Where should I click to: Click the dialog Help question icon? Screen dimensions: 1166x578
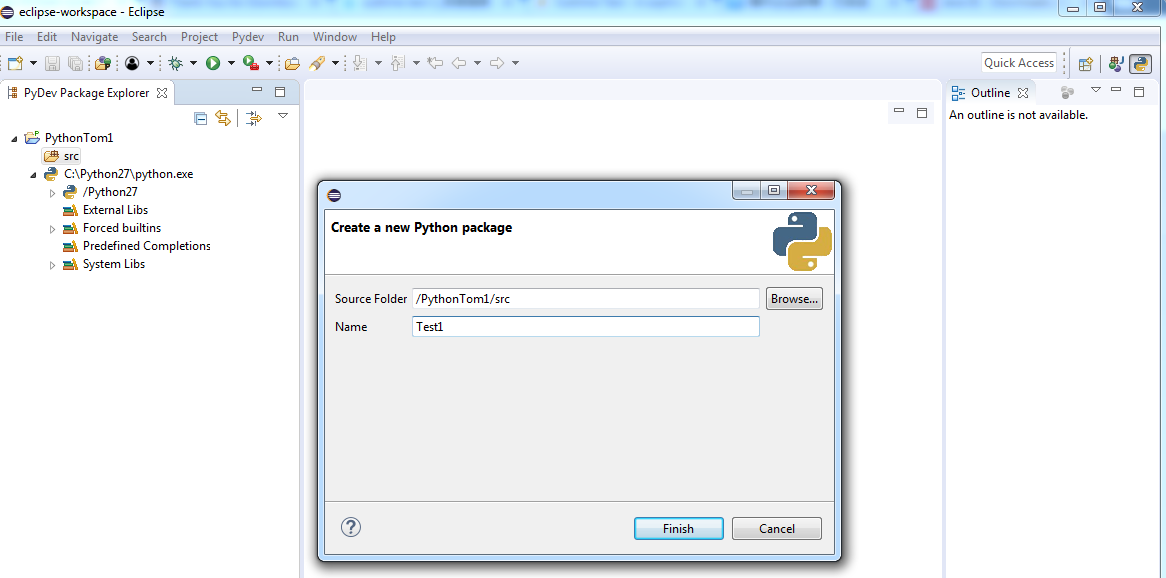click(x=351, y=527)
